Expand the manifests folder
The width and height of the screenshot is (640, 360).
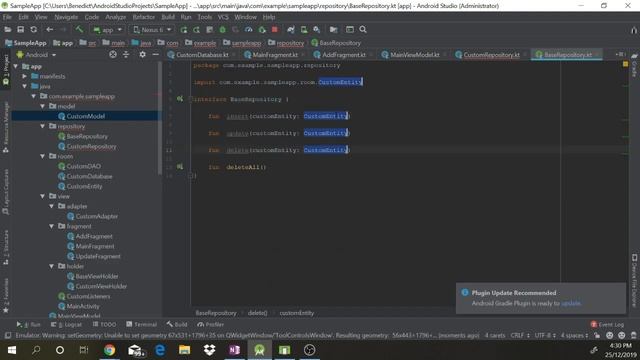point(24,76)
